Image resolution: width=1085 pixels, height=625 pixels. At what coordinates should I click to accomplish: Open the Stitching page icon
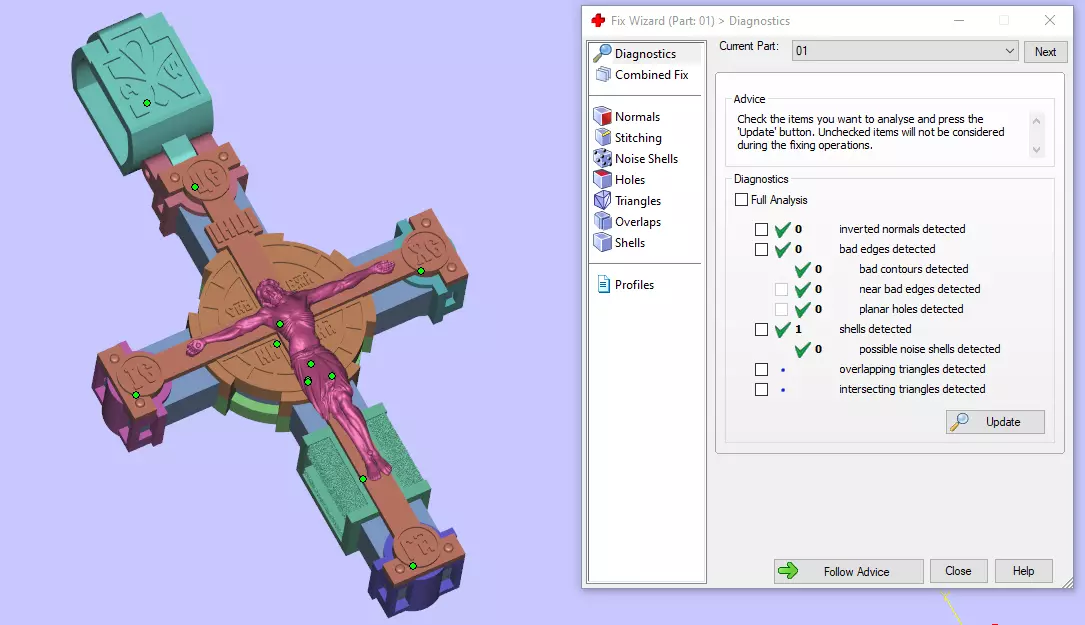coord(603,137)
